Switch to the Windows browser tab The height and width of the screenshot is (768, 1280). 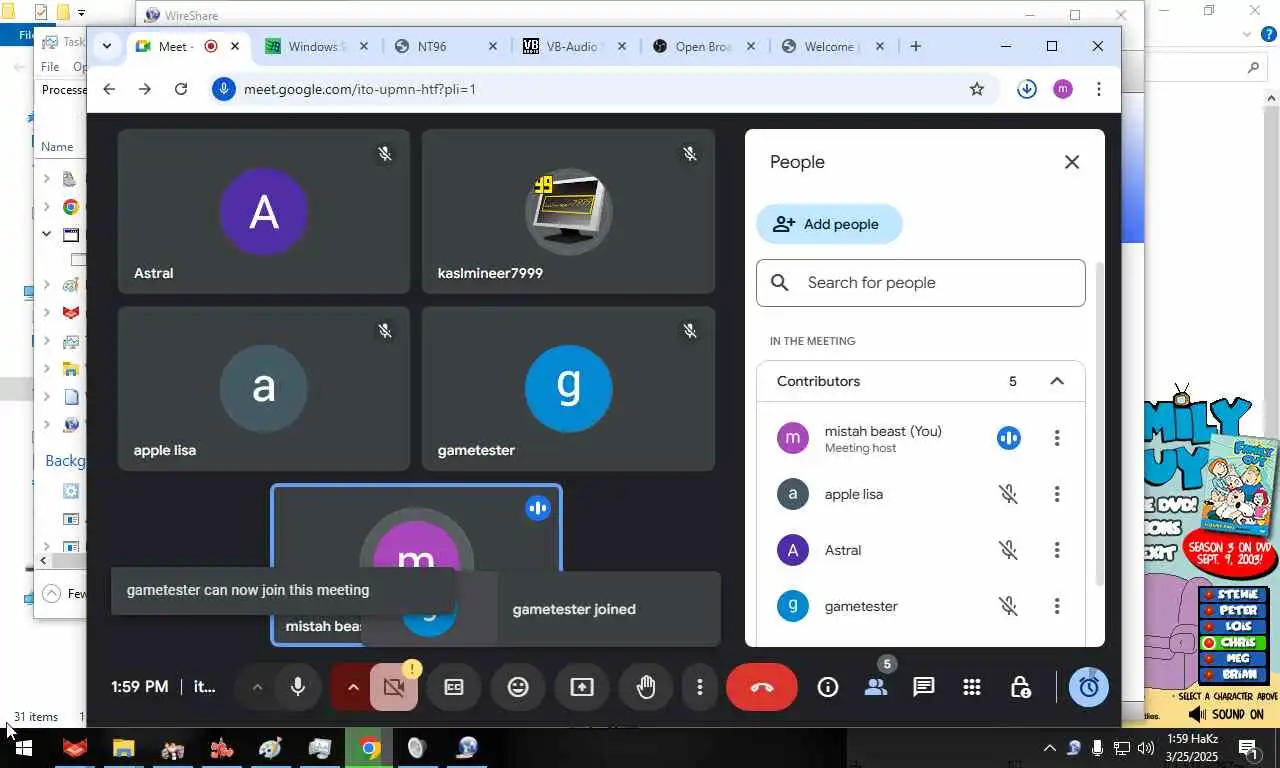tap(316, 46)
